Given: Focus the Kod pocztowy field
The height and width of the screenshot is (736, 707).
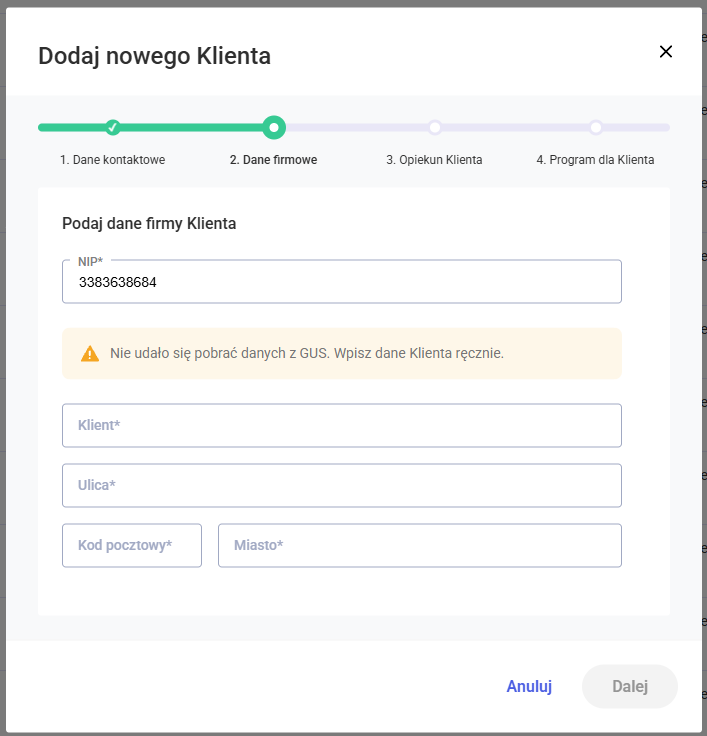Looking at the screenshot, I should click(x=132, y=546).
